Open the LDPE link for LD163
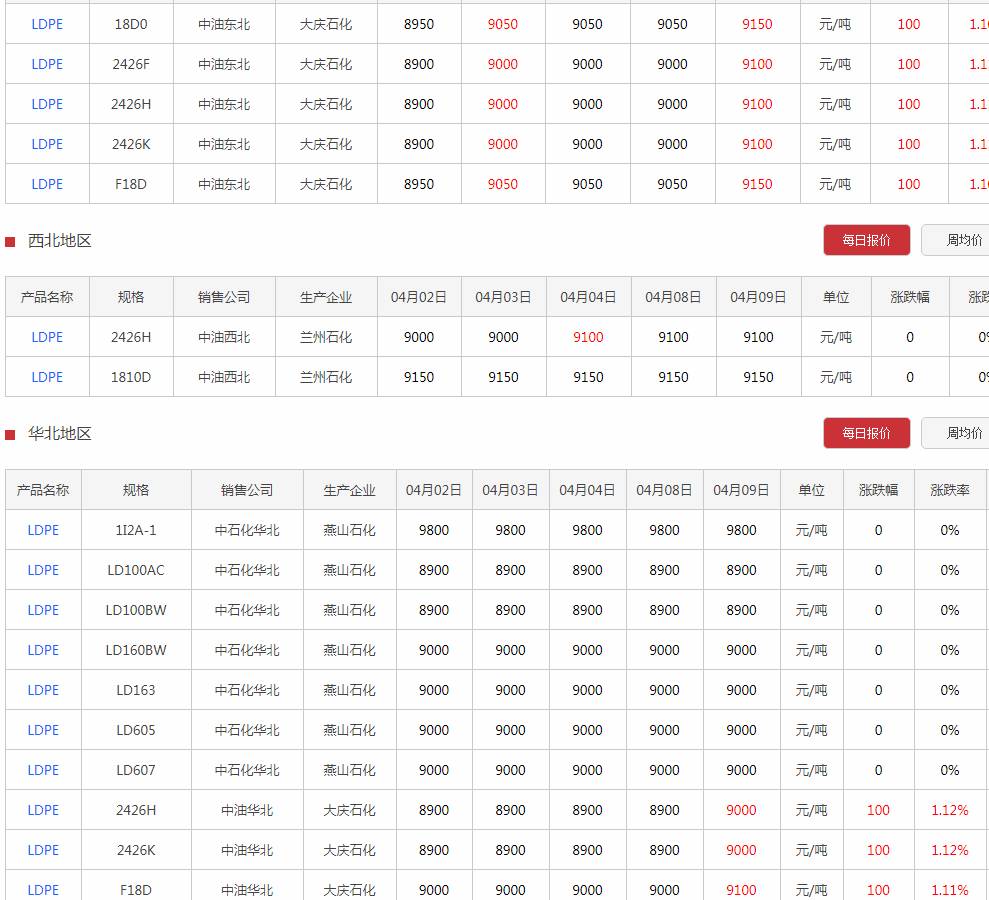This screenshot has width=989, height=900. pyautogui.click(x=43, y=690)
